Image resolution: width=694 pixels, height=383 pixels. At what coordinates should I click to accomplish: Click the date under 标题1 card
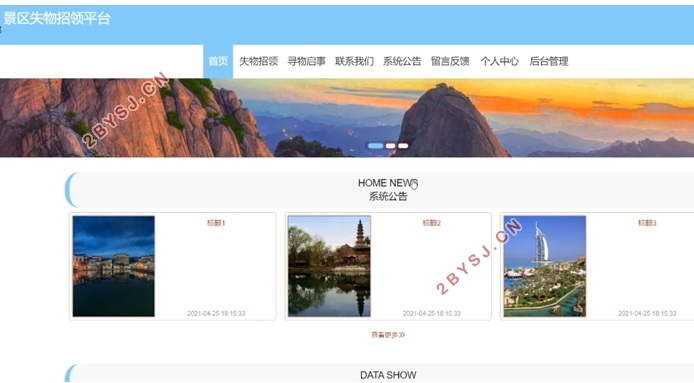point(216,313)
